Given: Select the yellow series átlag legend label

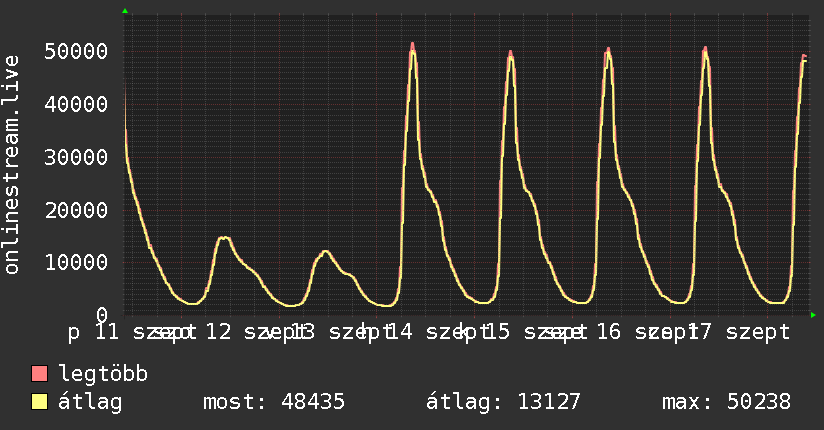Looking at the screenshot, I should (90, 402).
